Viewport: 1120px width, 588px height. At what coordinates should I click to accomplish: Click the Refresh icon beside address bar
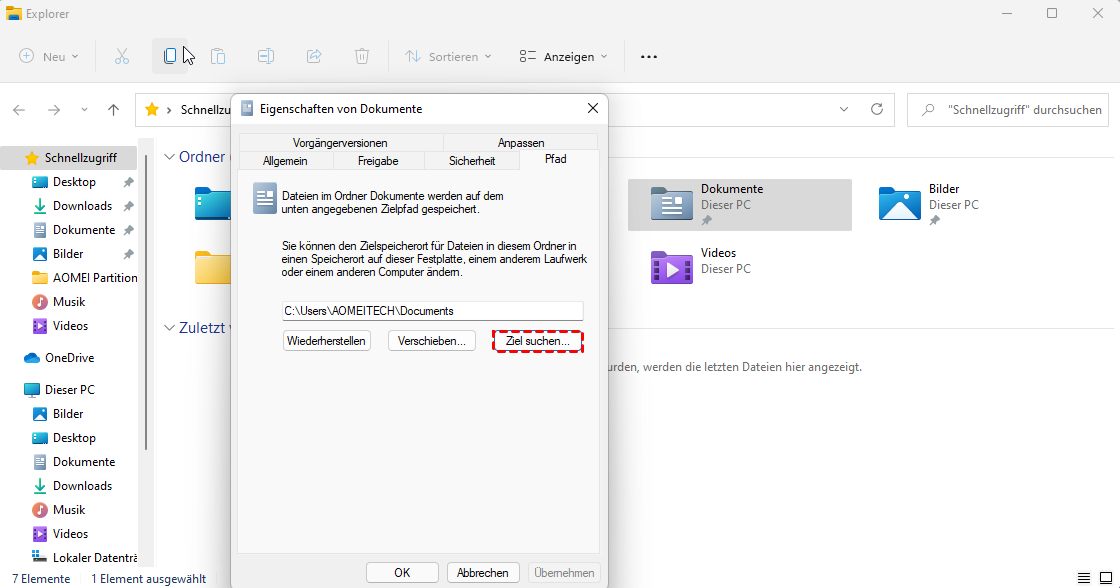point(877,110)
